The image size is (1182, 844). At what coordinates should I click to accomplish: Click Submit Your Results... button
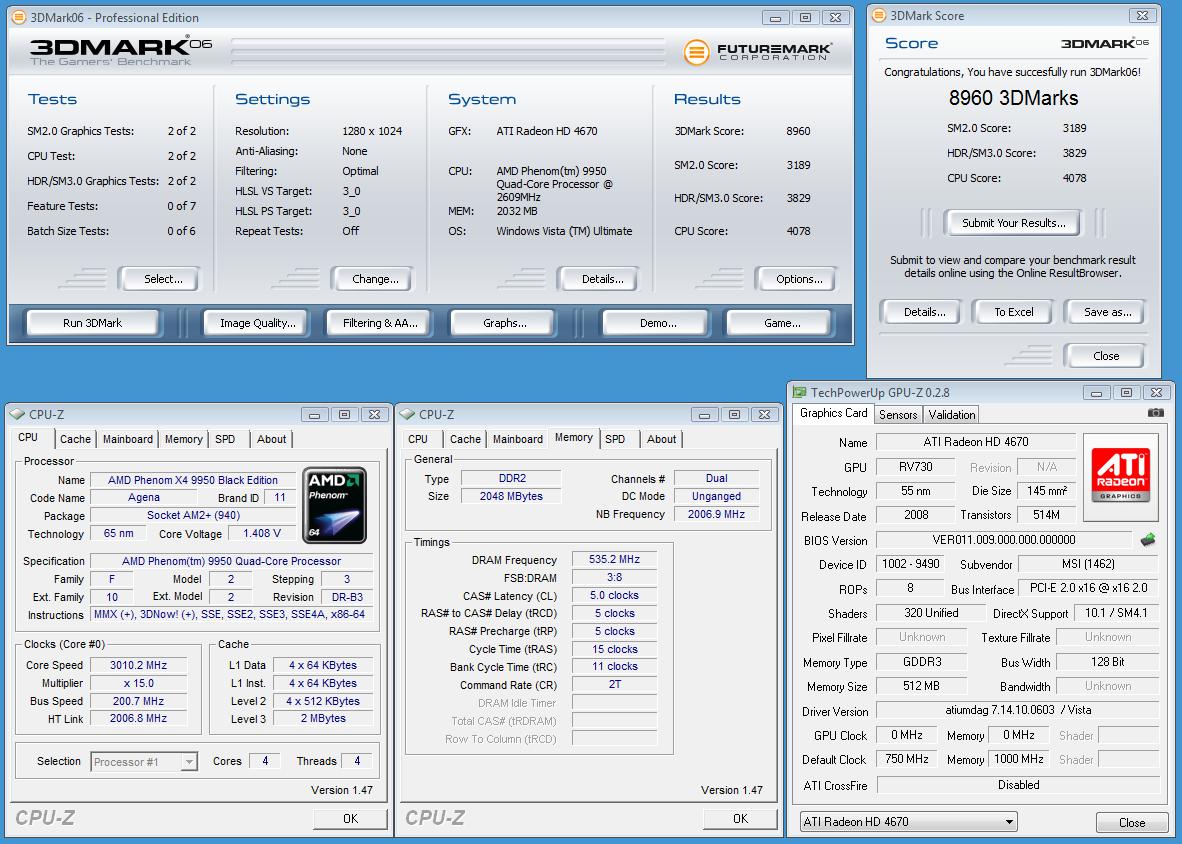[1013, 222]
